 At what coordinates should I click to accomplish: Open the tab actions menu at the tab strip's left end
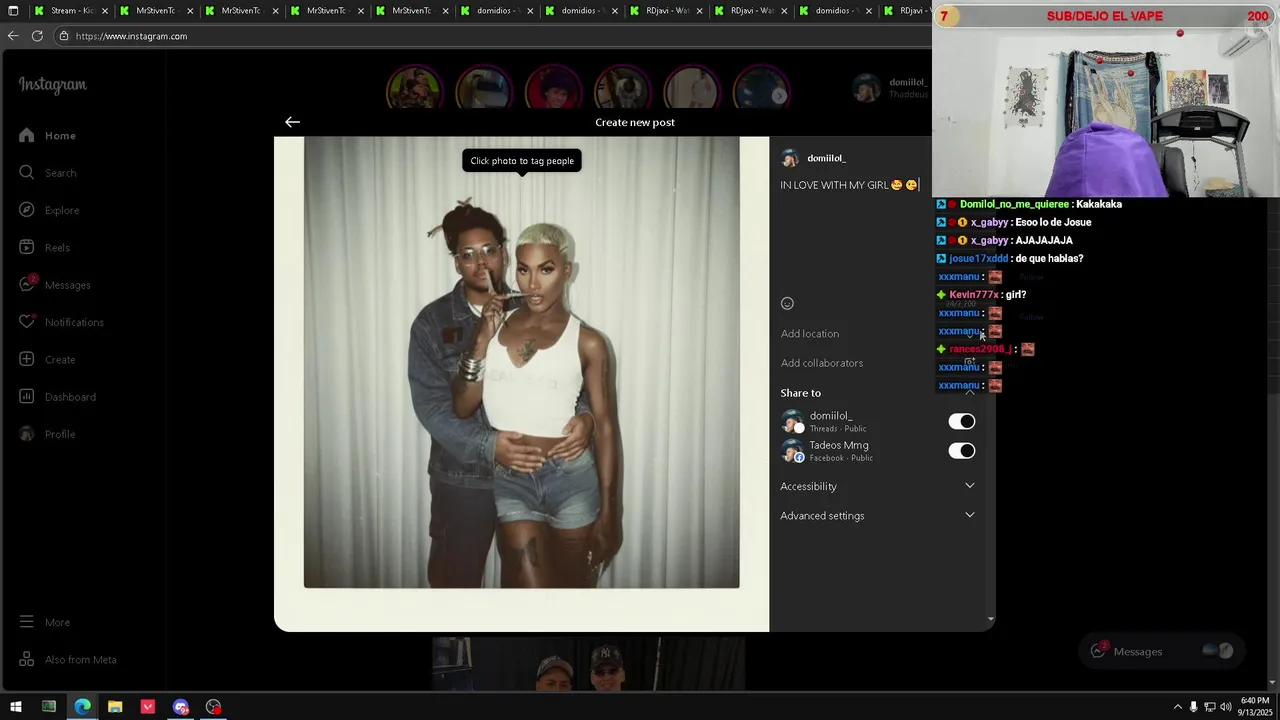(13, 11)
